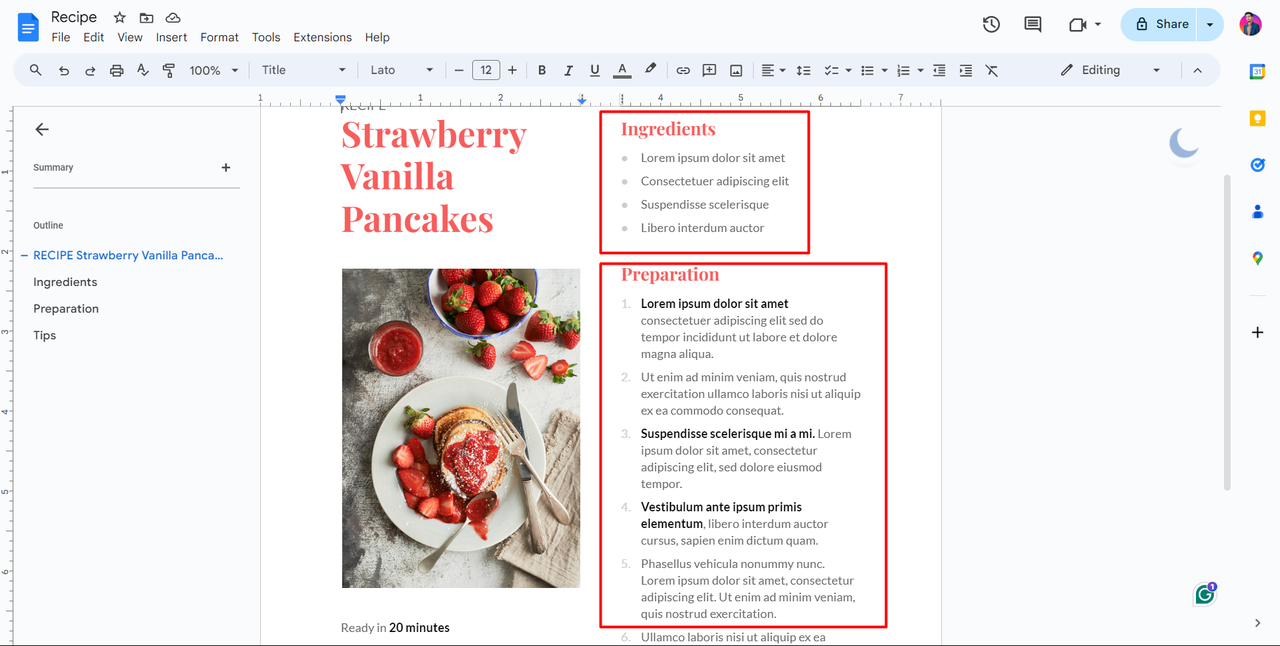This screenshot has height=646, width=1280.
Task: Open the Editing mode dropdown
Action: pyautogui.click(x=1110, y=70)
